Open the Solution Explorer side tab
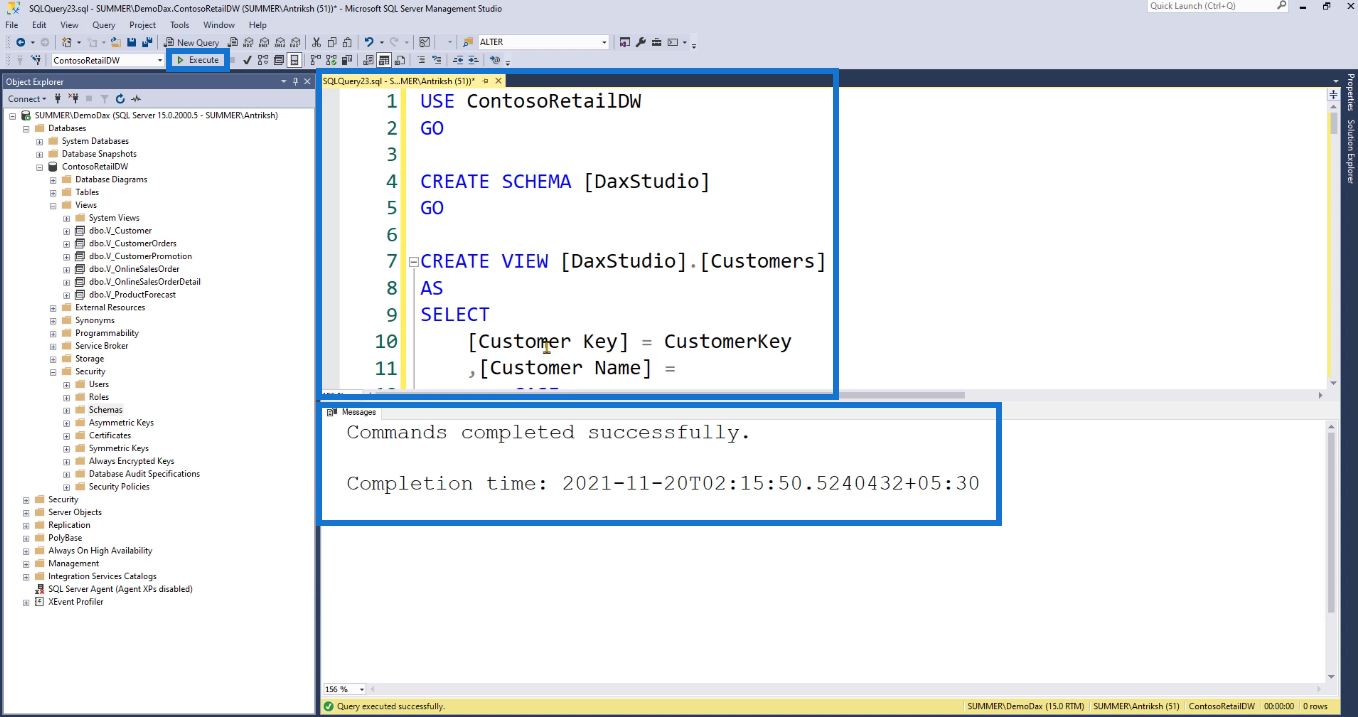1358x717 pixels. click(x=1350, y=153)
